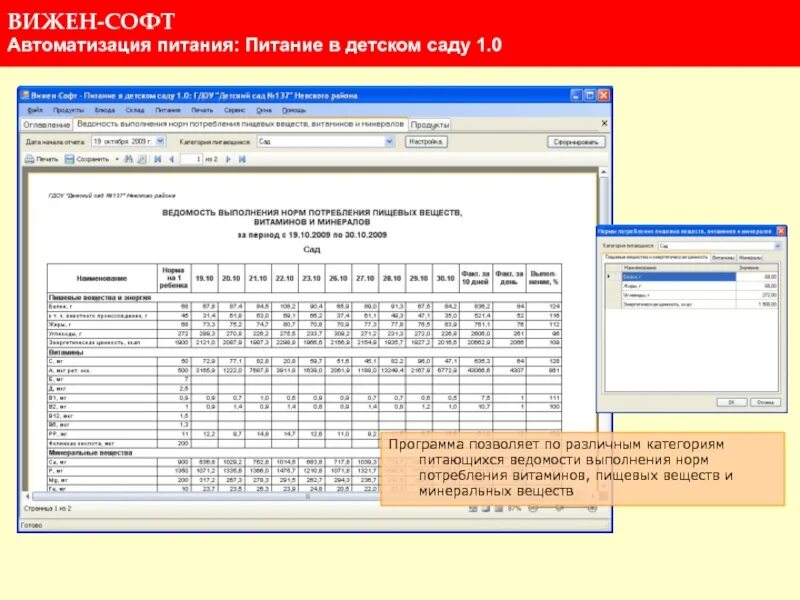Open the Склад menu
800x600 pixels.
click(135, 110)
